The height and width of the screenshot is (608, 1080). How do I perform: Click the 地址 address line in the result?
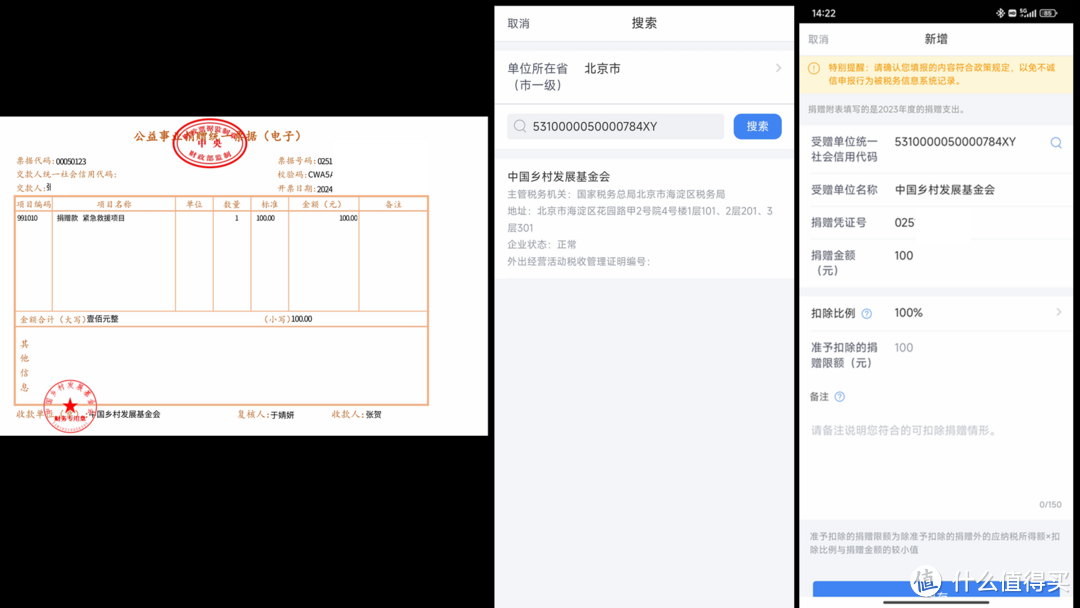tap(640, 219)
